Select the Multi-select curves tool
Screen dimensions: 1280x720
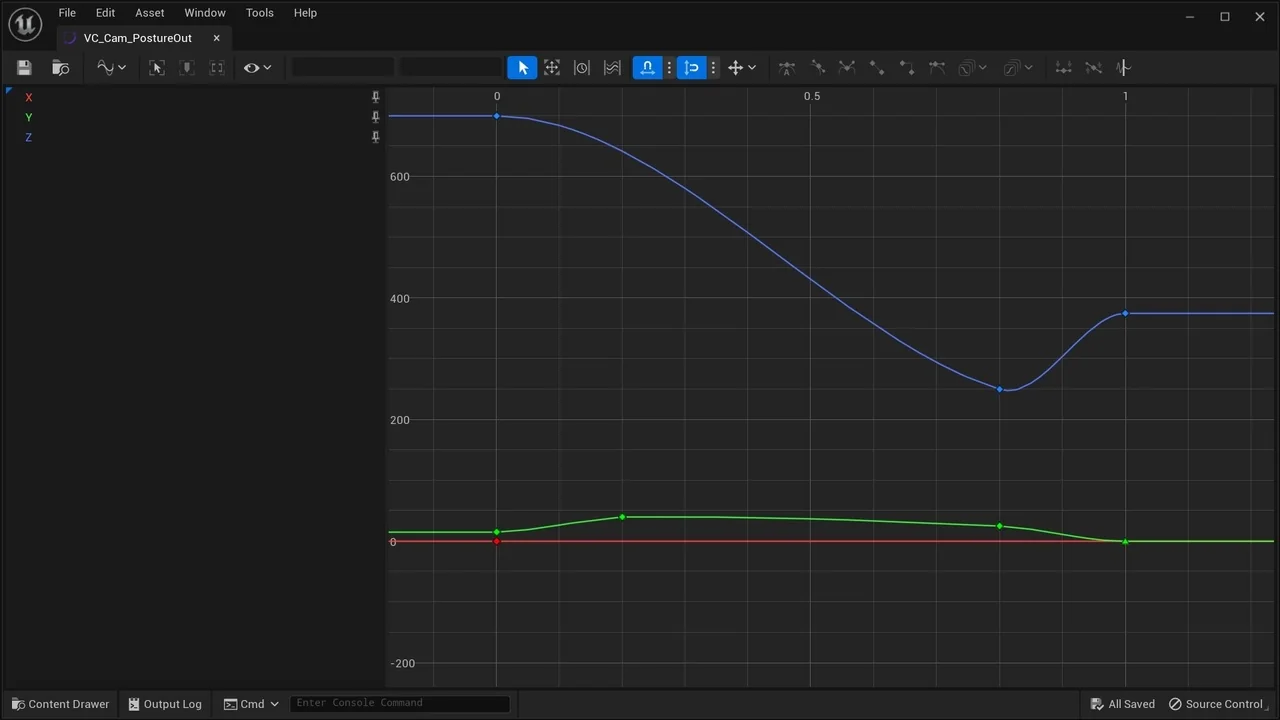(612, 68)
